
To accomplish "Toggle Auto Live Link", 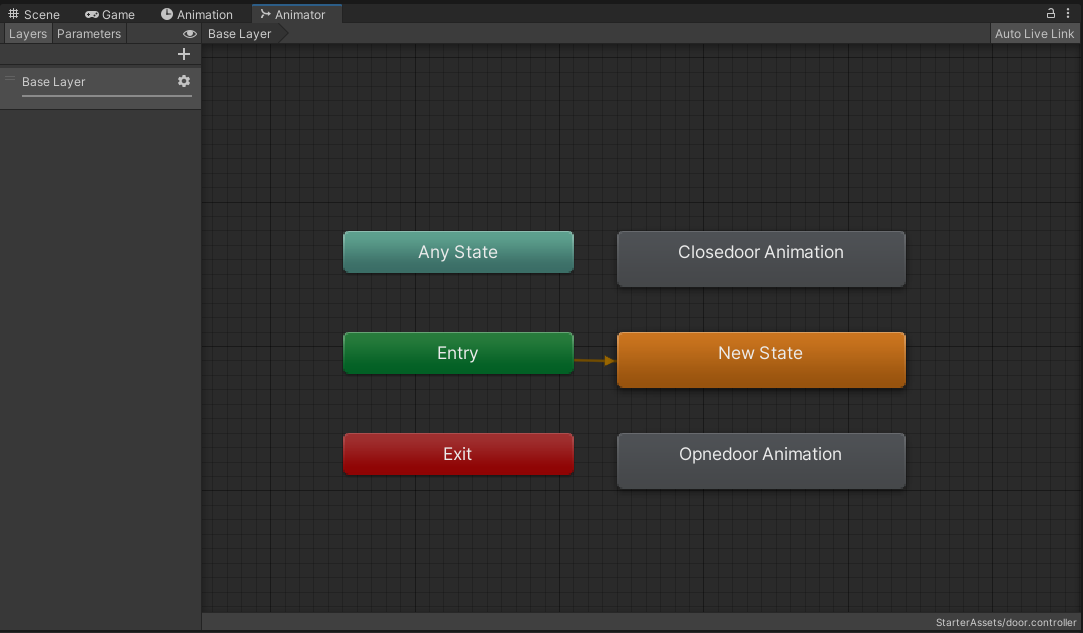I will (x=1034, y=34).
